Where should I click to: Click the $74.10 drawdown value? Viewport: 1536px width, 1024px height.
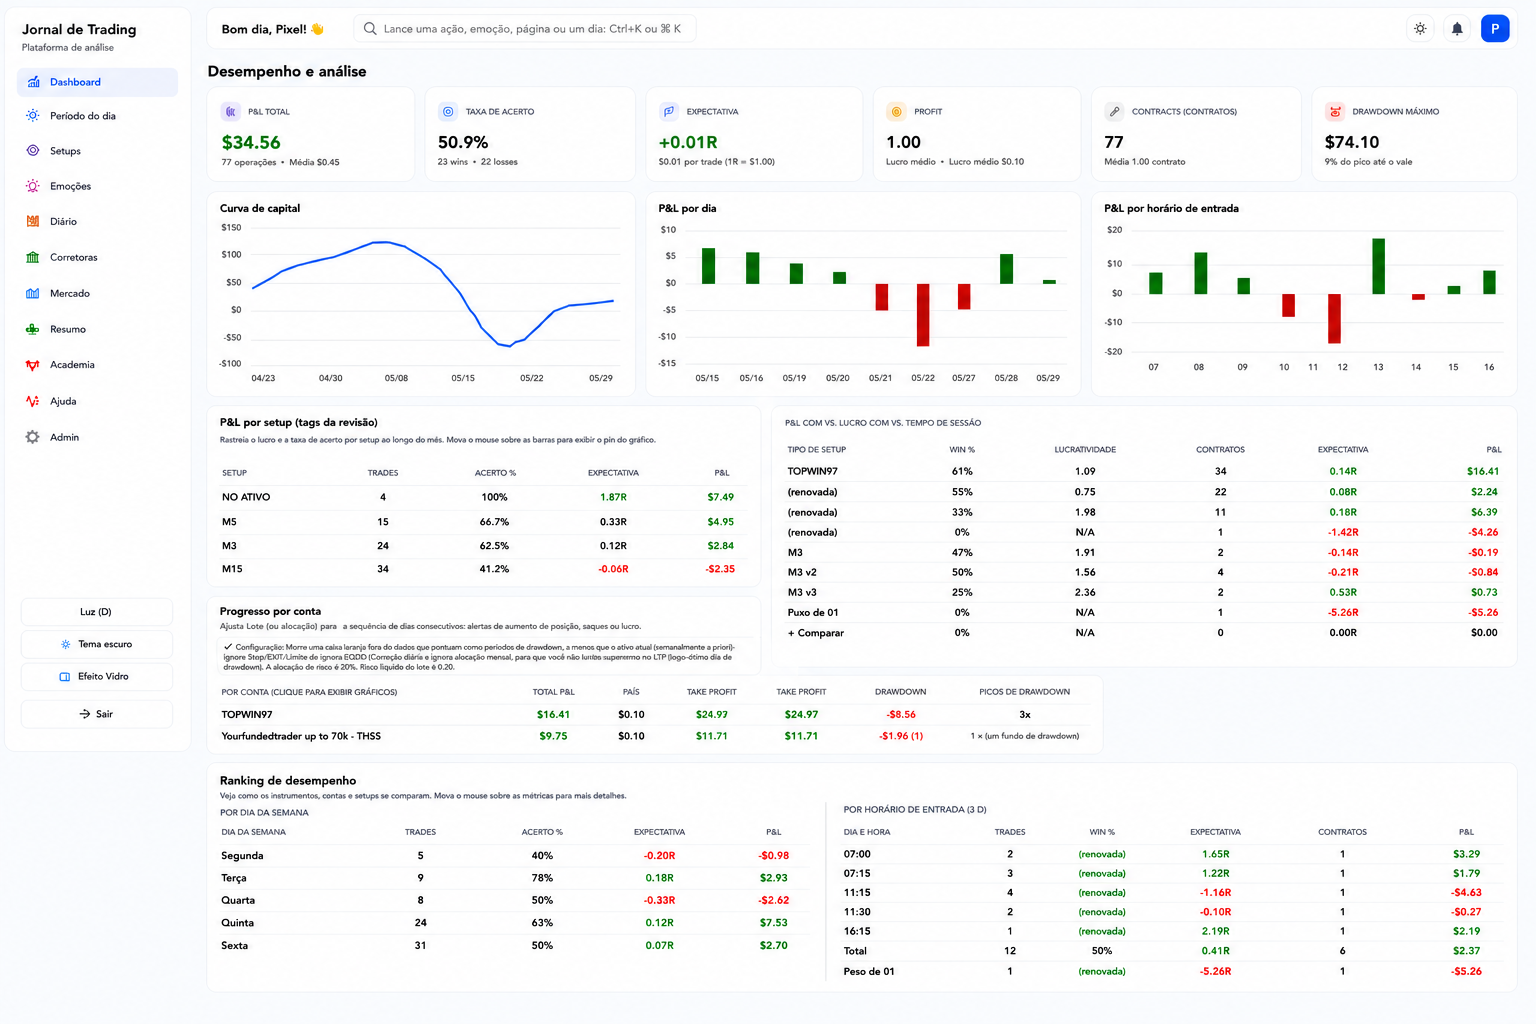tap(1351, 143)
